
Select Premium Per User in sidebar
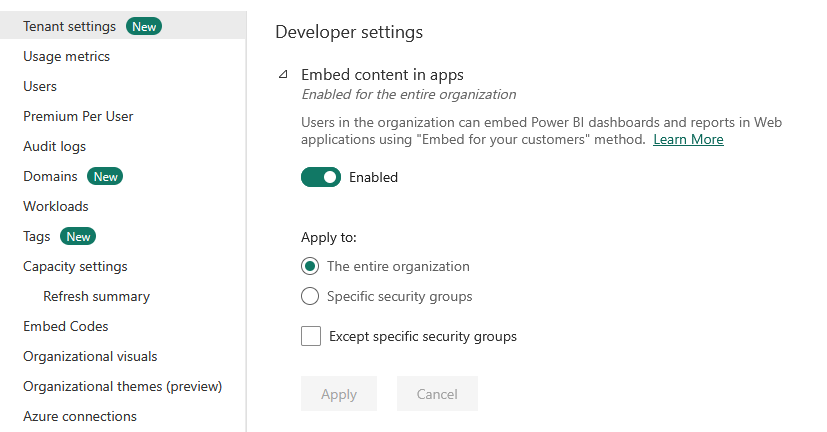[78, 116]
